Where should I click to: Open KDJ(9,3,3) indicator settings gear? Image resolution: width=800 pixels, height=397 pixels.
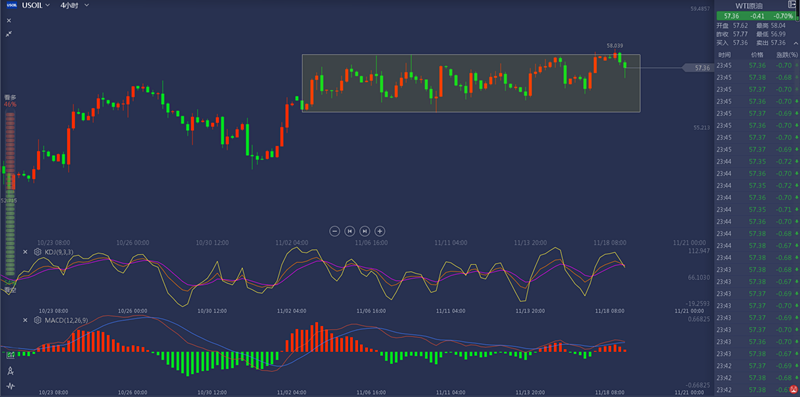tap(37, 252)
